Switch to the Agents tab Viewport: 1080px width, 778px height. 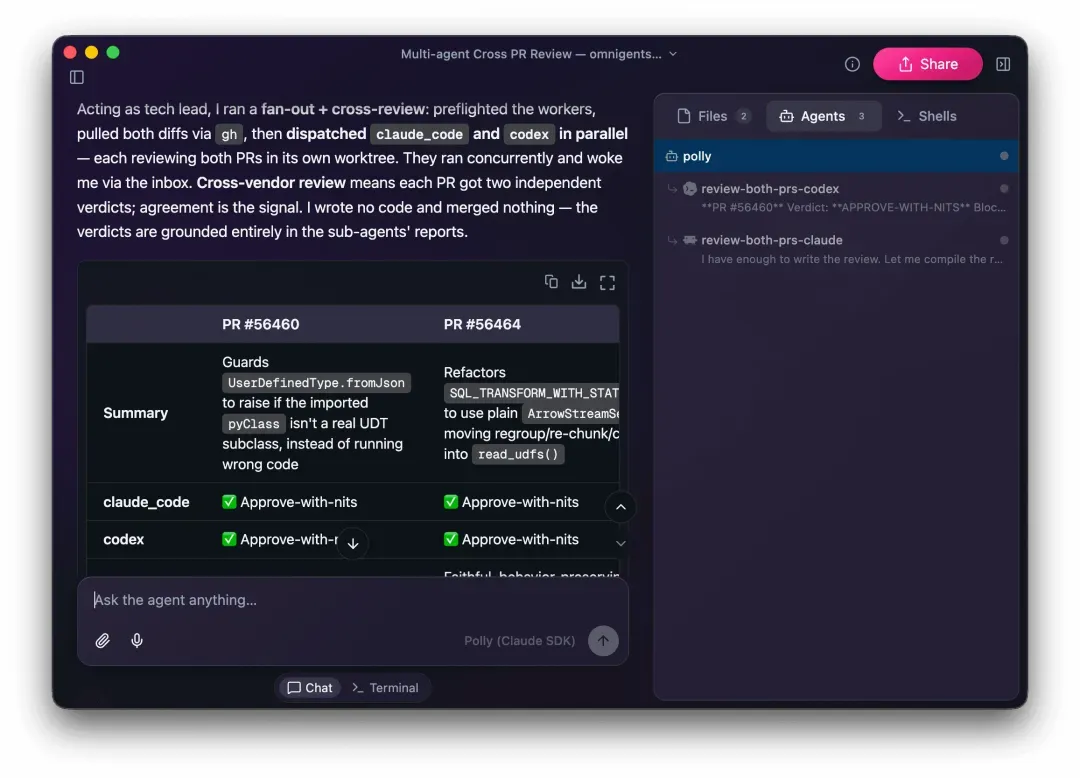(823, 116)
